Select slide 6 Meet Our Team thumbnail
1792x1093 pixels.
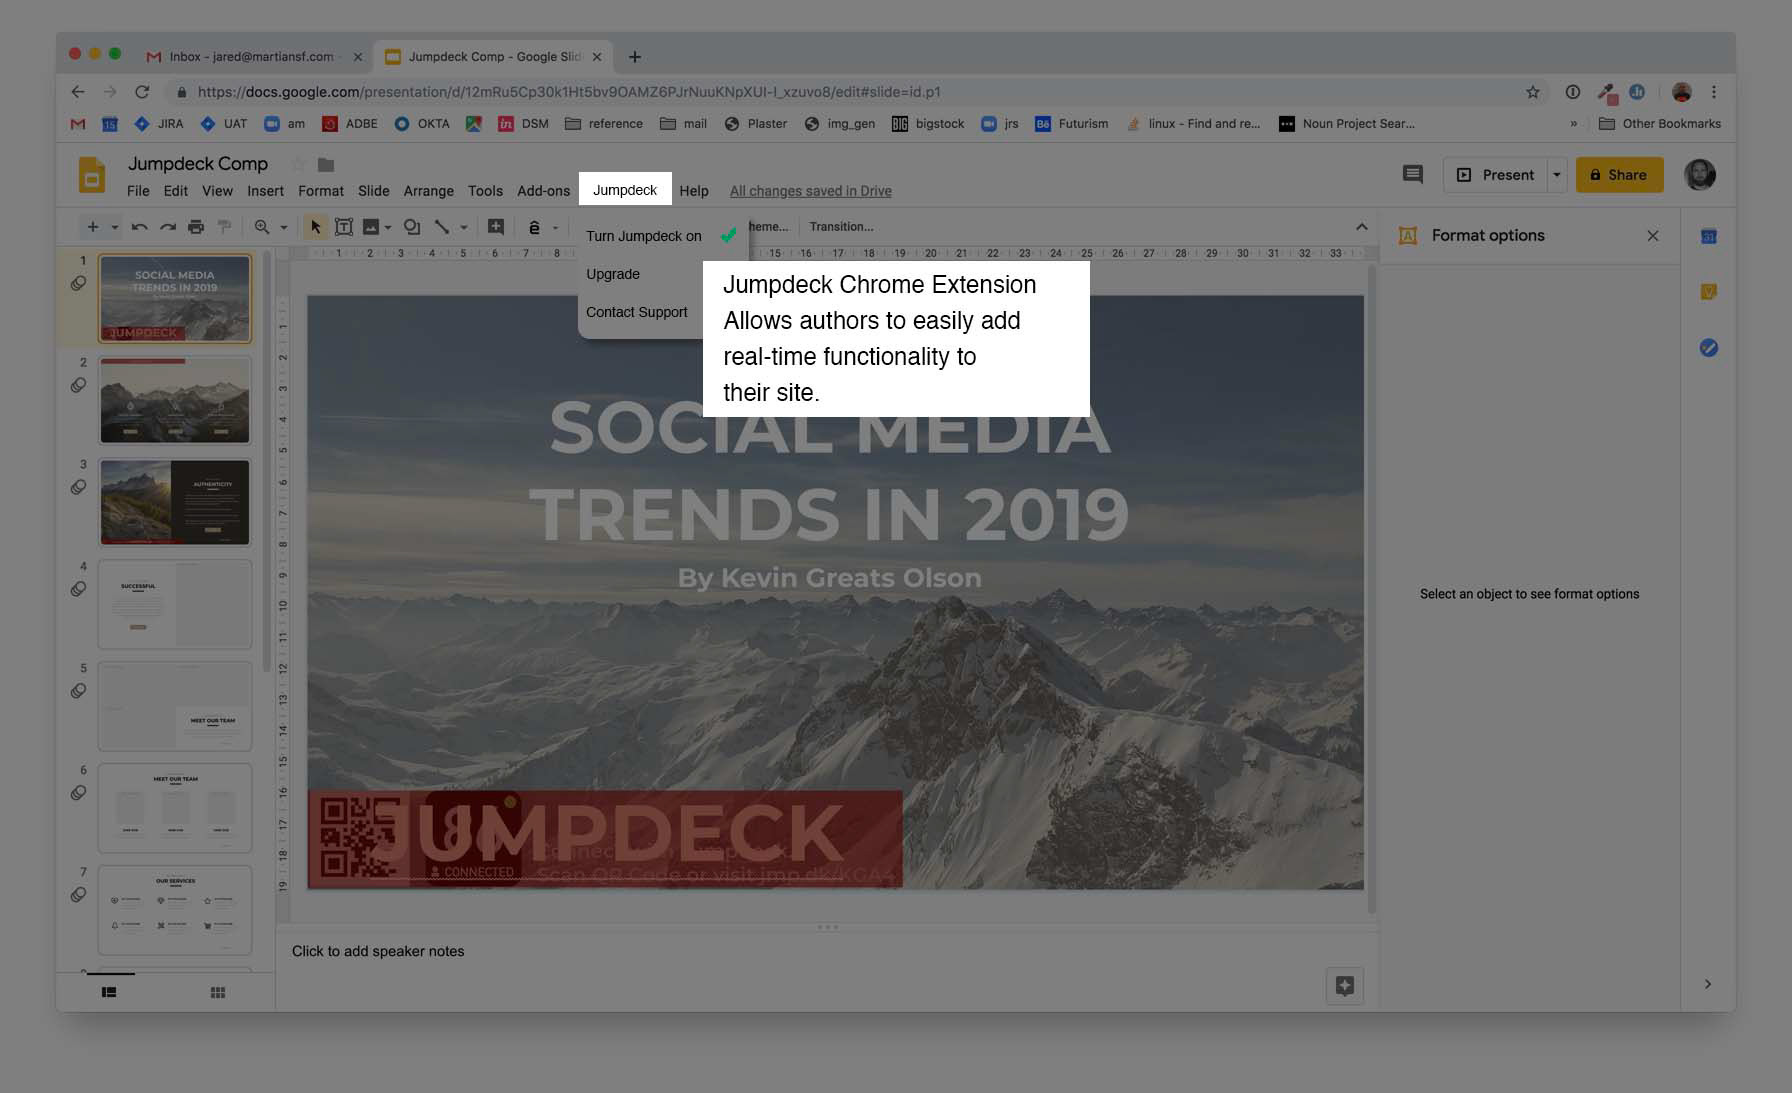175,808
